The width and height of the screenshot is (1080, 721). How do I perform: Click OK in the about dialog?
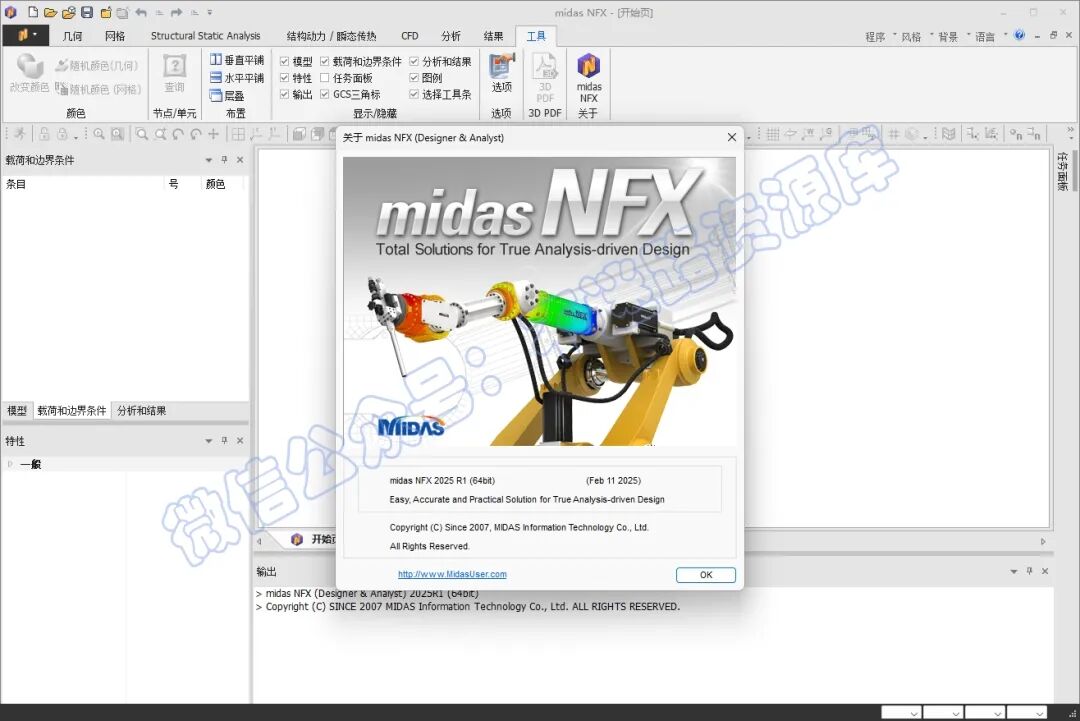coord(706,574)
